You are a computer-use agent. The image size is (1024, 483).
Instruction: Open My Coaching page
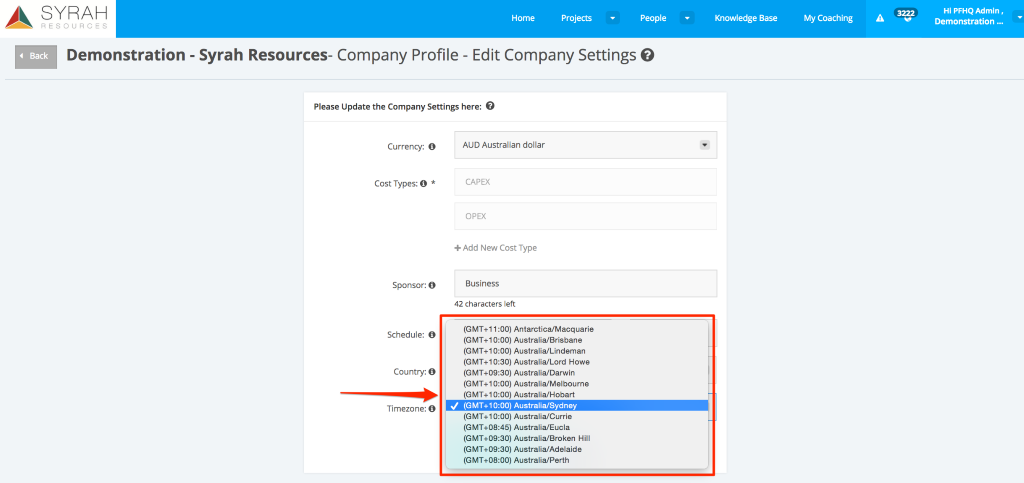click(x=828, y=18)
